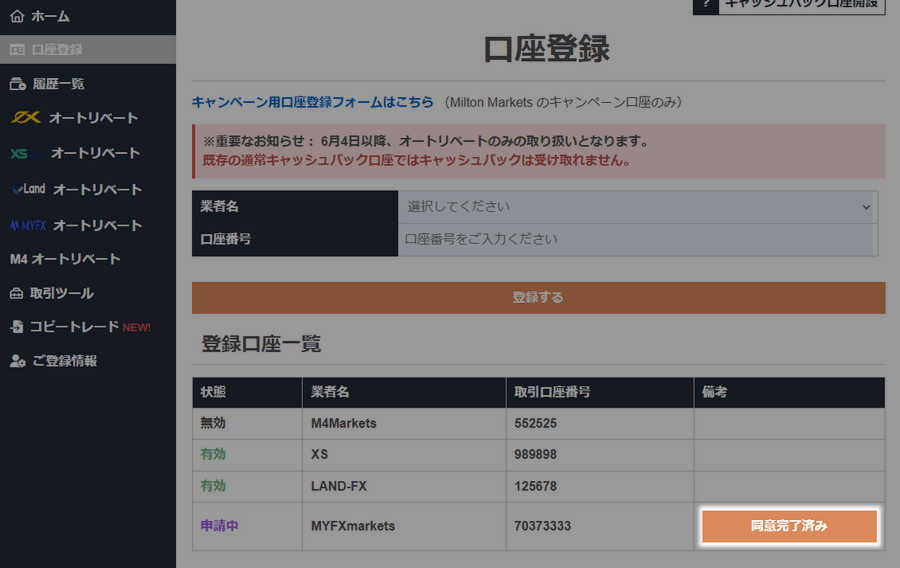The height and width of the screenshot is (568, 900).
Task: Click the 同意完了済み button
Action: [789, 526]
